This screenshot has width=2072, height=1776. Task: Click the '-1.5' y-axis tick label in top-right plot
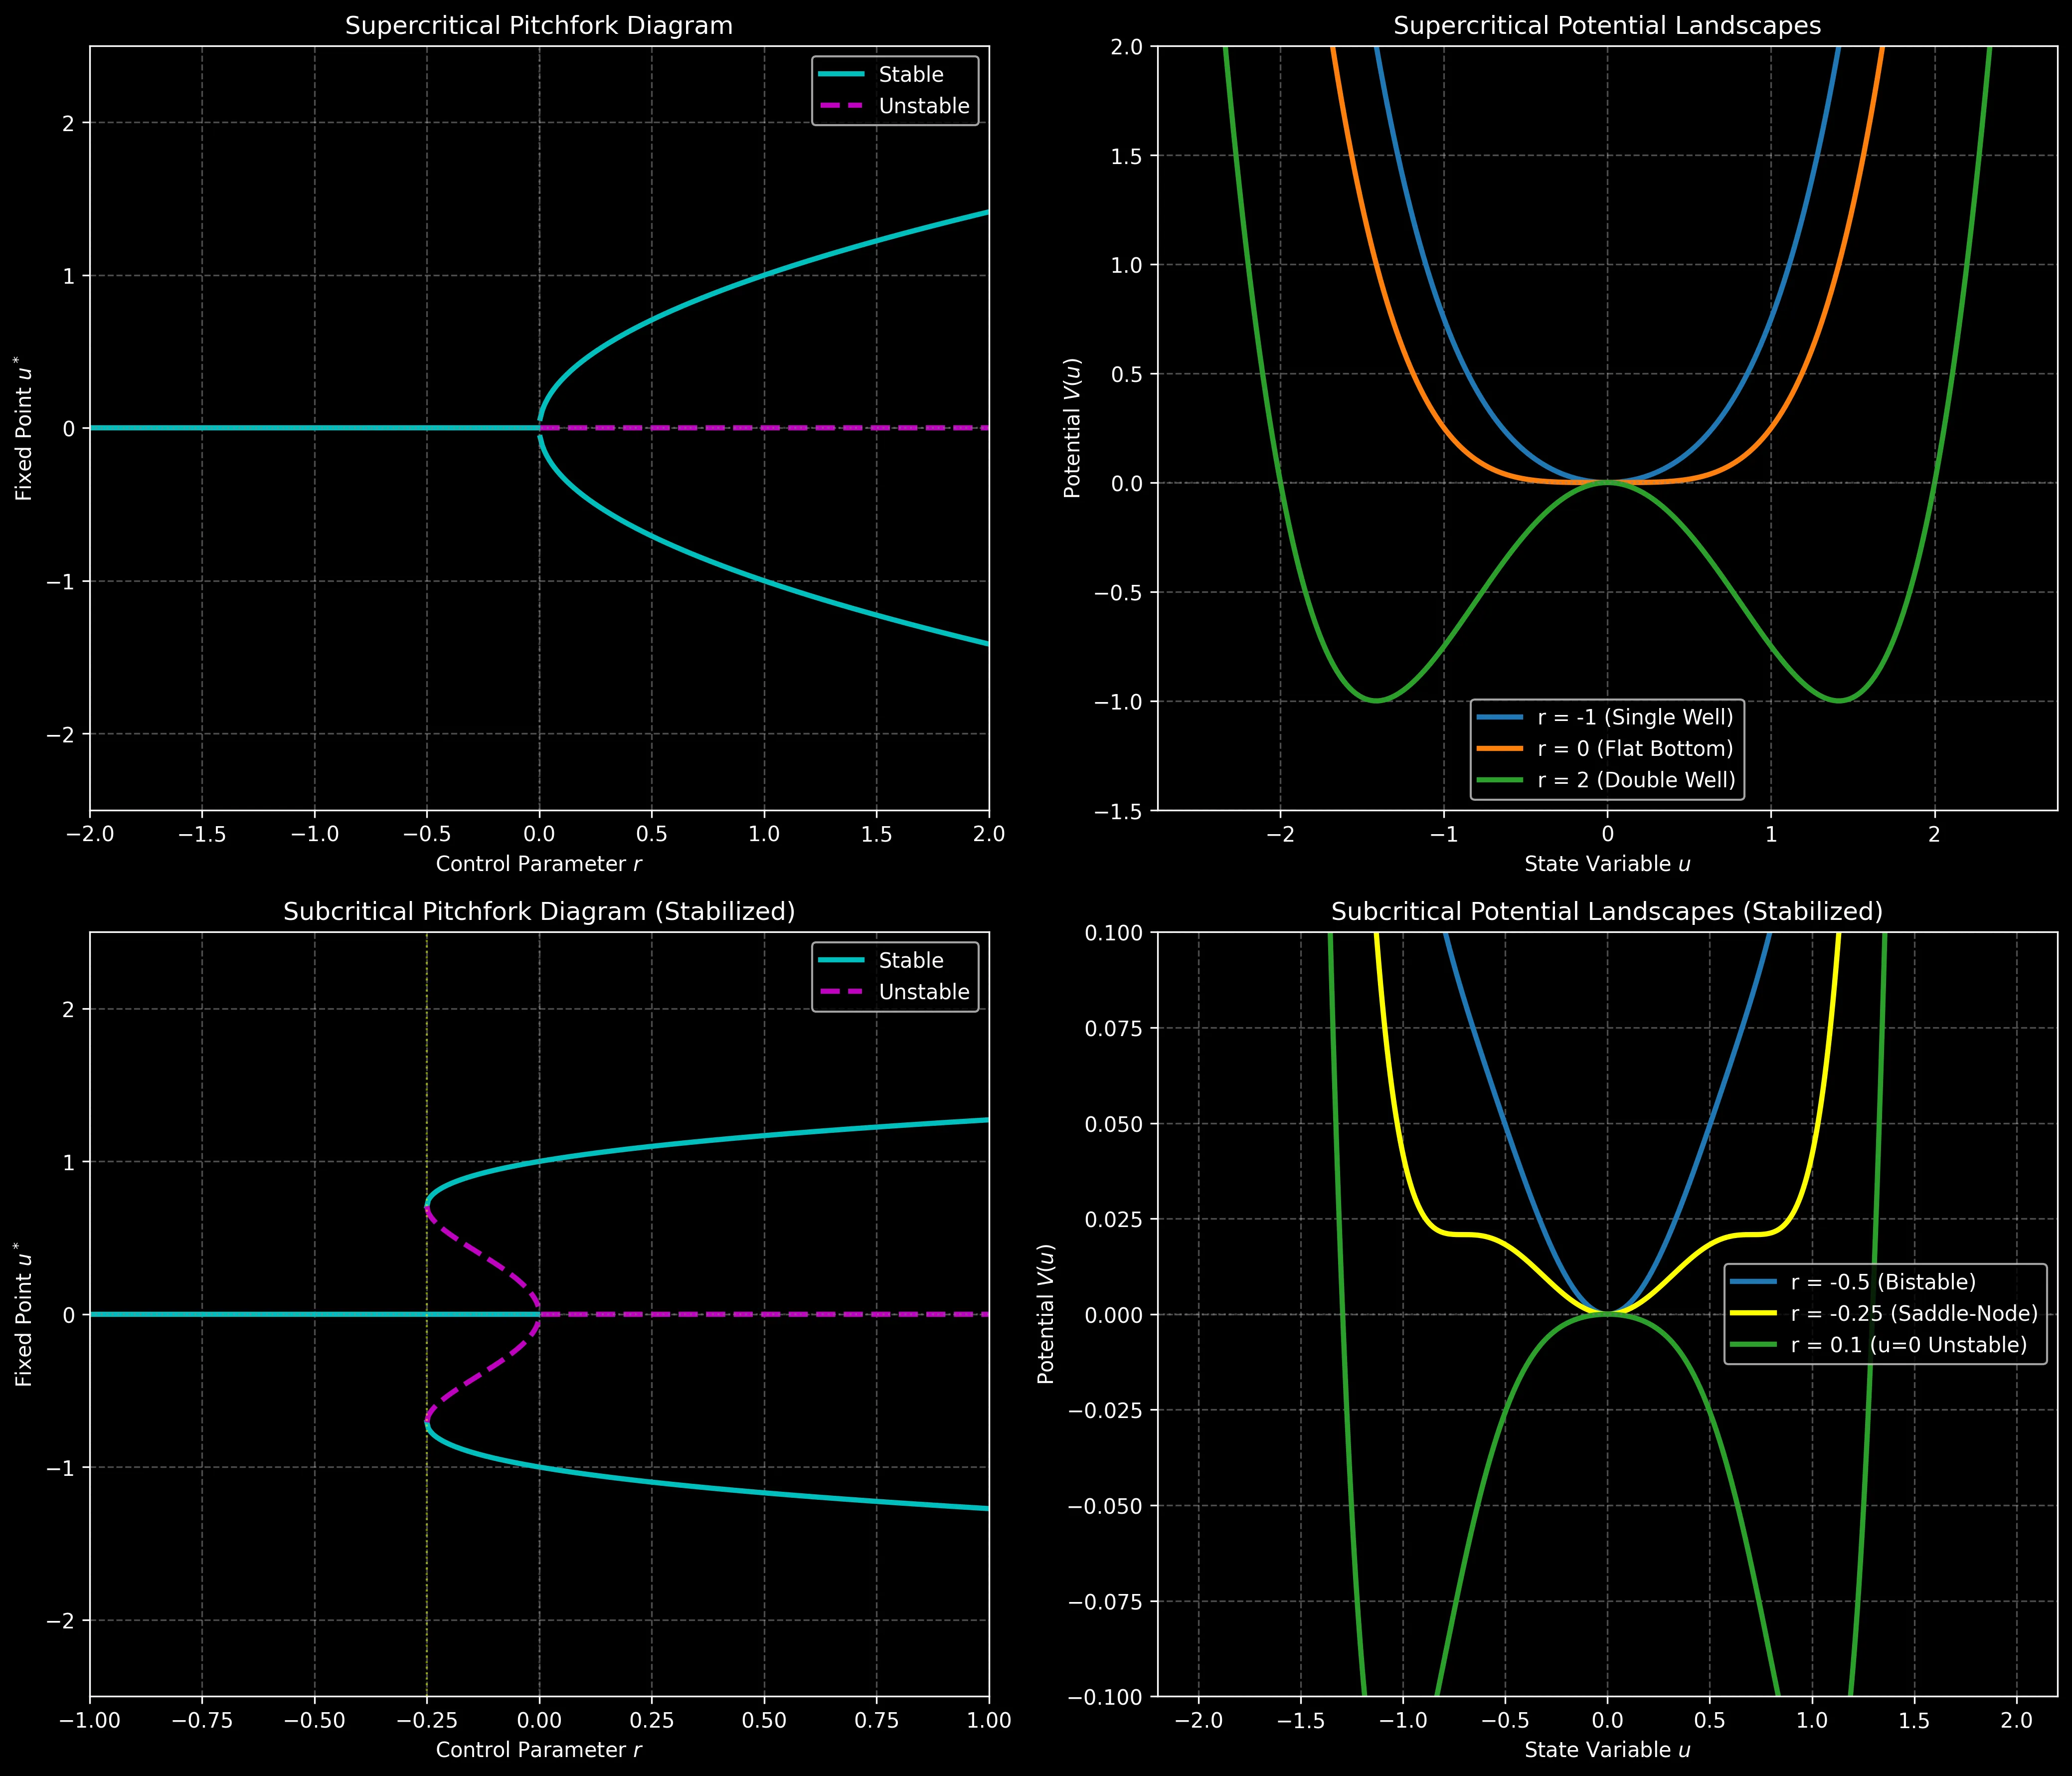(x=1118, y=811)
